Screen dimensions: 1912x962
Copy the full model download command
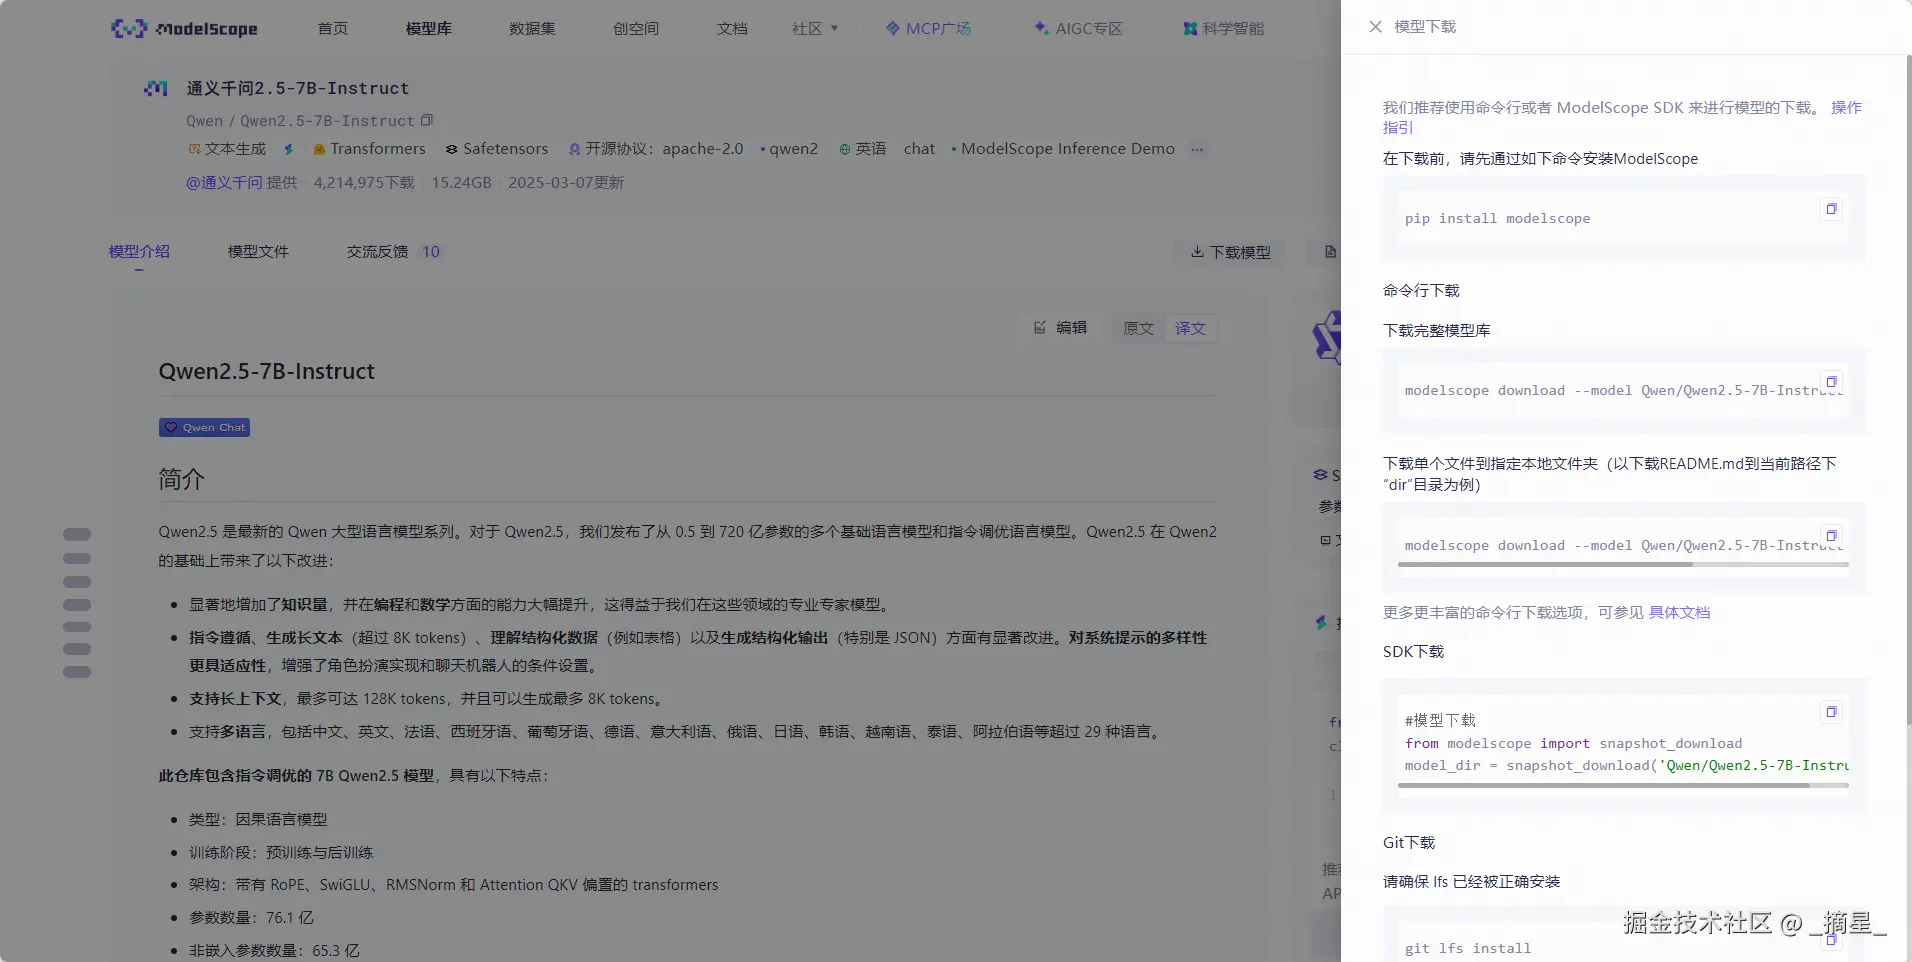[x=1831, y=382]
